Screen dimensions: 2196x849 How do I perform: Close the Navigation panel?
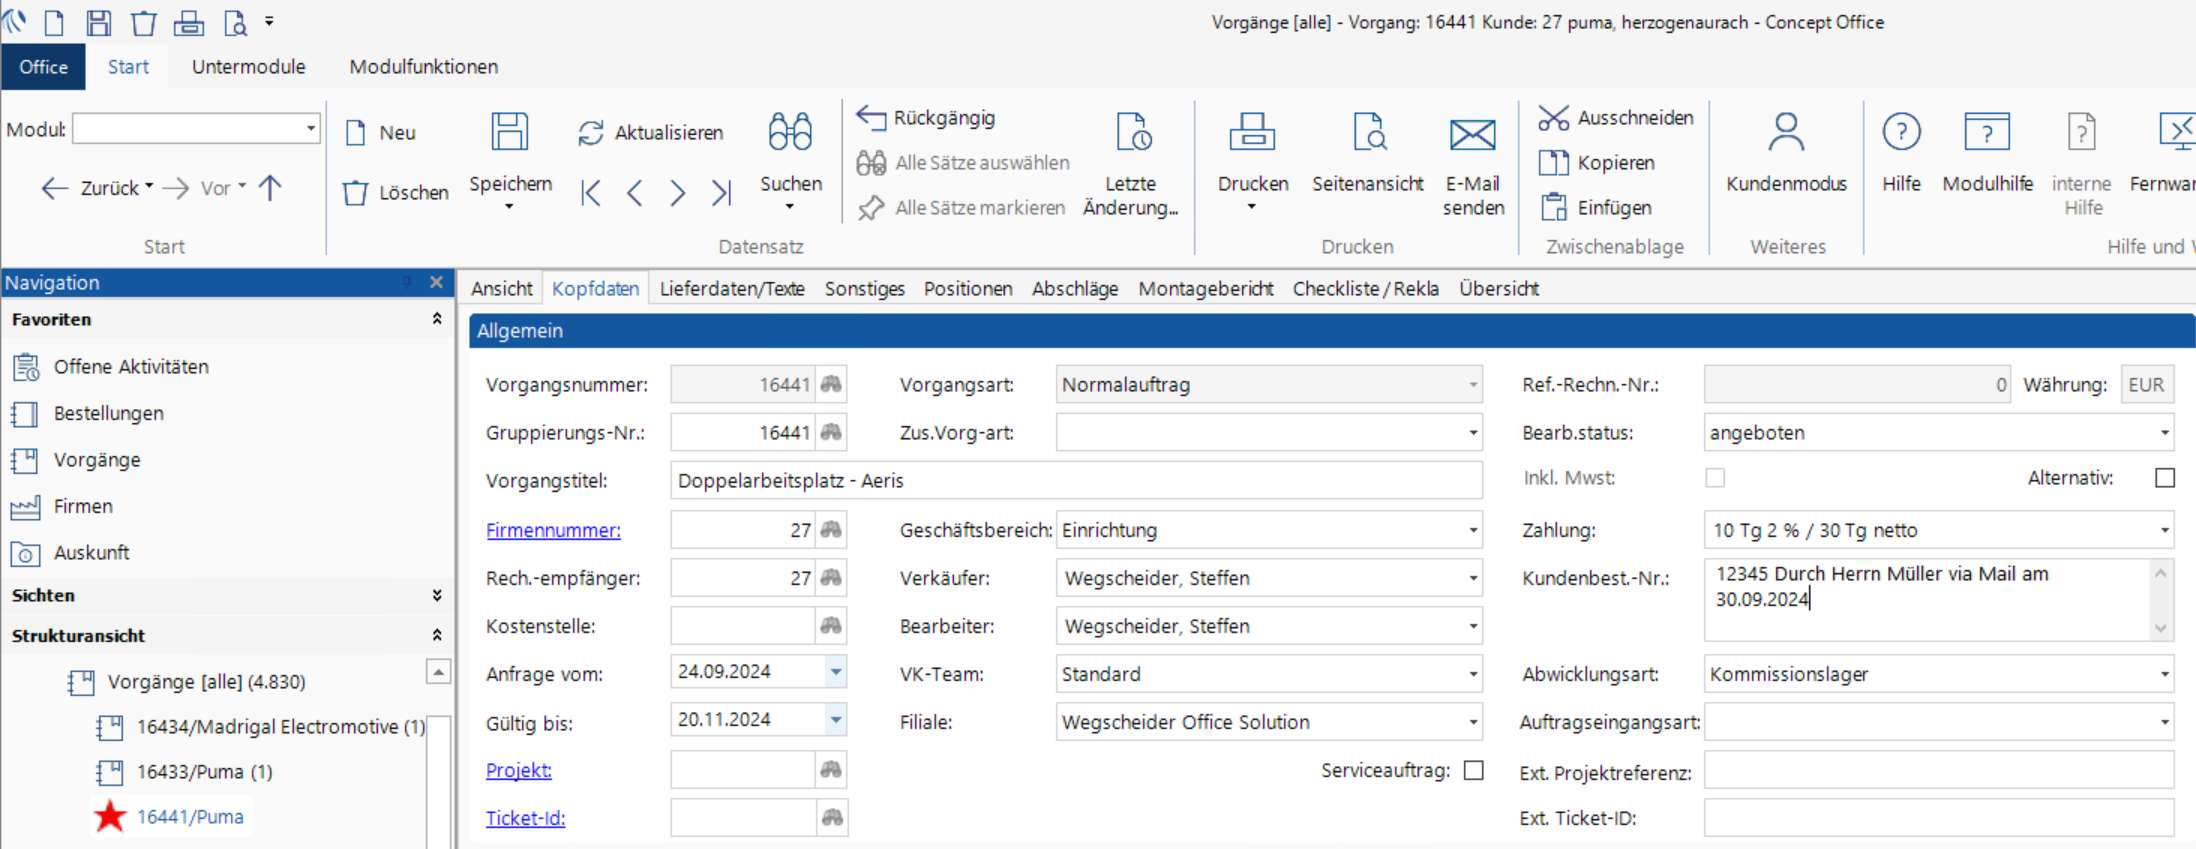(436, 282)
